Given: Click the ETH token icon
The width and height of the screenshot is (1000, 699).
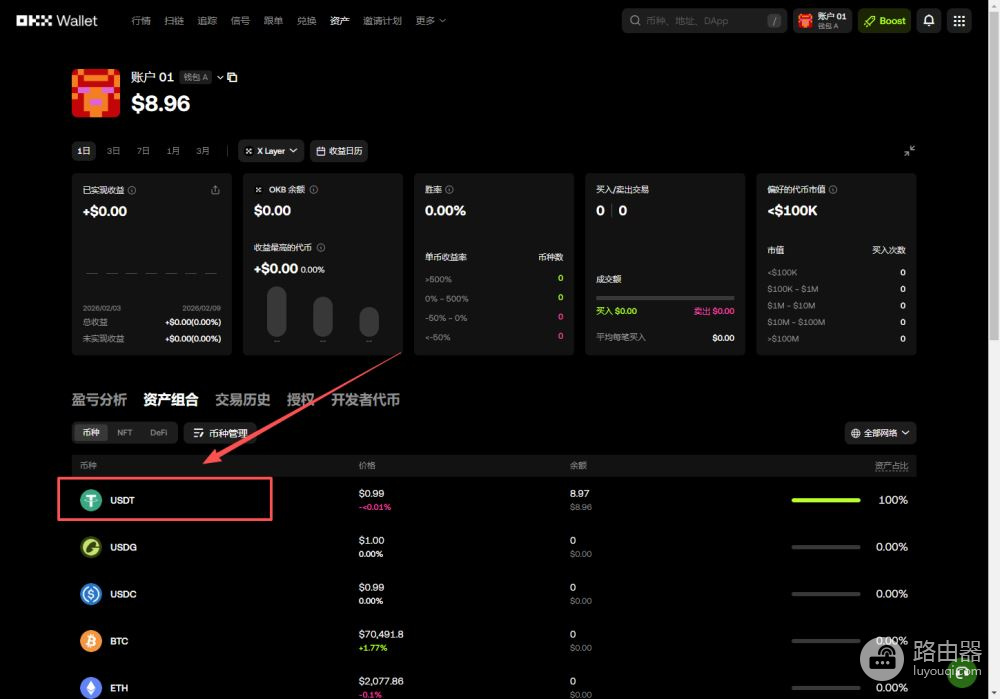Looking at the screenshot, I should tap(91, 688).
